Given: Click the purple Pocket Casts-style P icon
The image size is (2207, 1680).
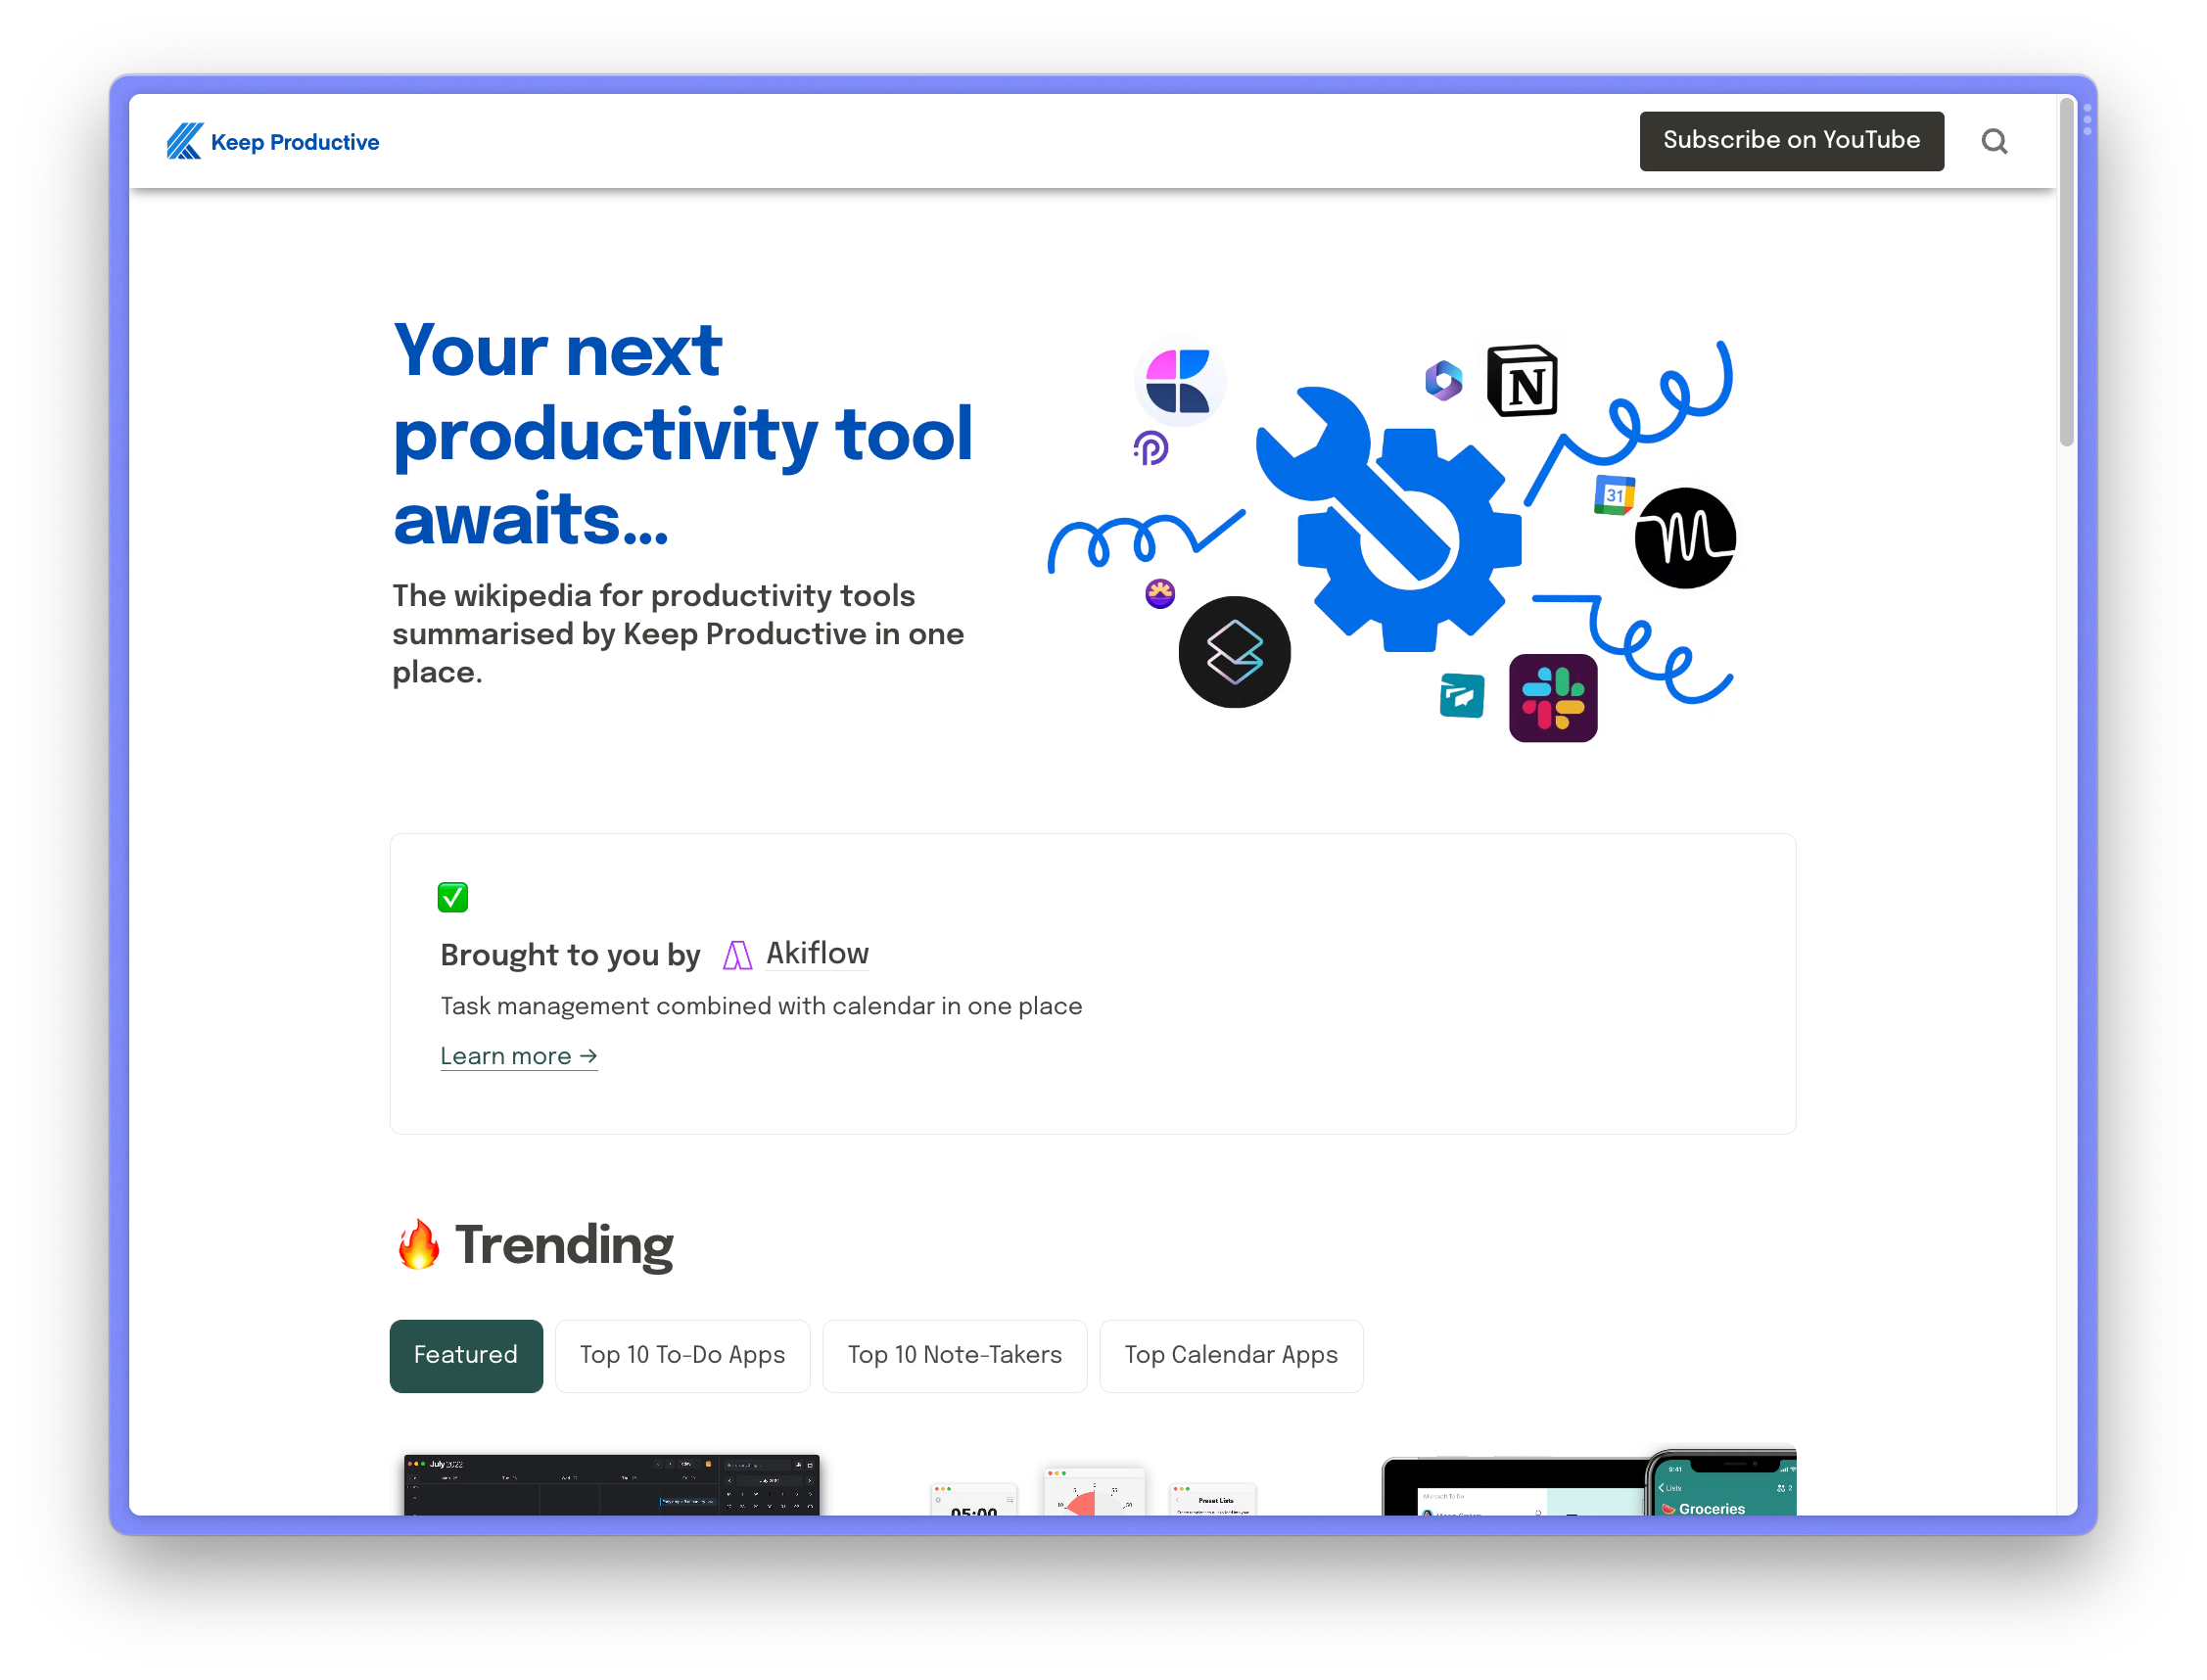Looking at the screenshot, I should (x=1150, y=447).
